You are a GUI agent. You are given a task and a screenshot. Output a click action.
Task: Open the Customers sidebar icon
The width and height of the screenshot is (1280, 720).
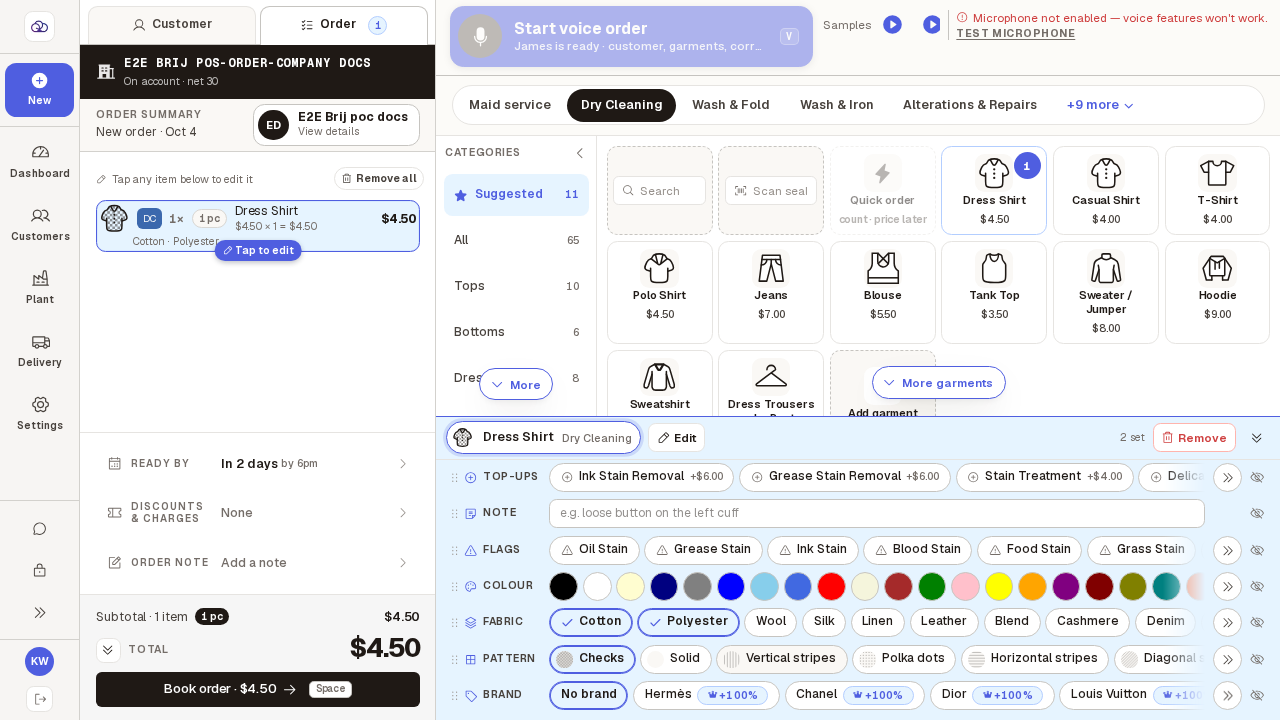click(40, 224)
